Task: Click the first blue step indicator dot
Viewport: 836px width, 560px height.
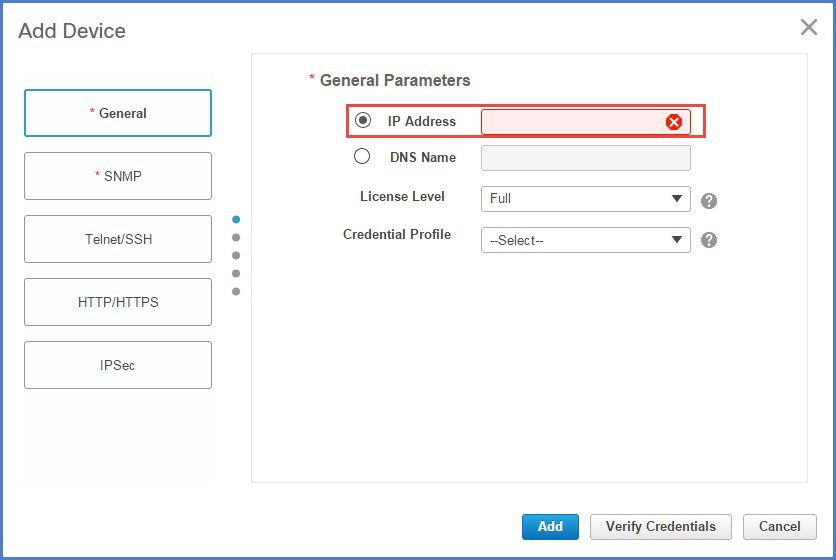Action: [x=236, y=219]
